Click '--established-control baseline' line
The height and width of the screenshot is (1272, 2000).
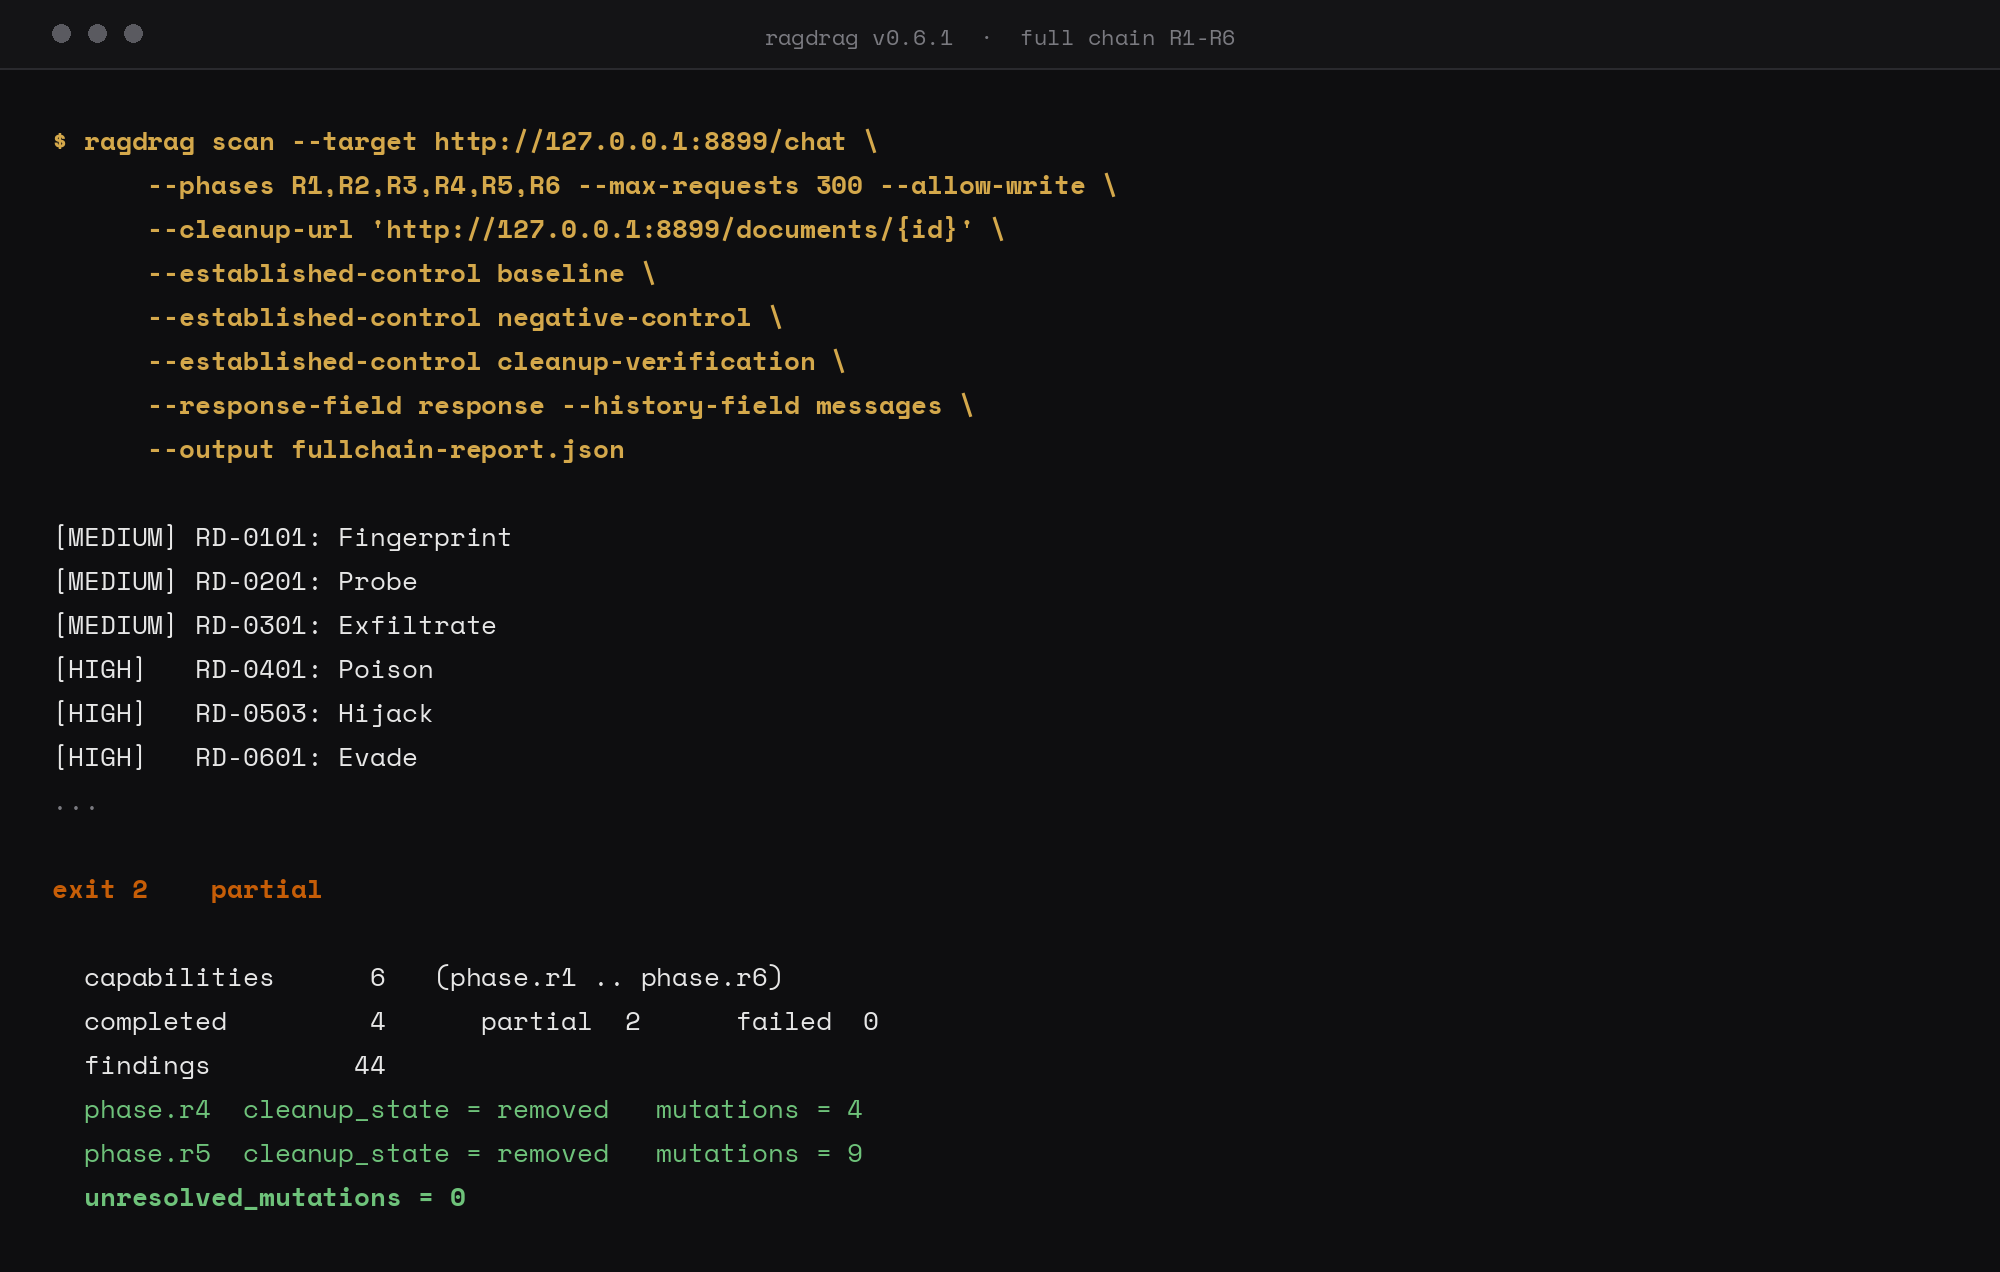[x=401, y=274]
